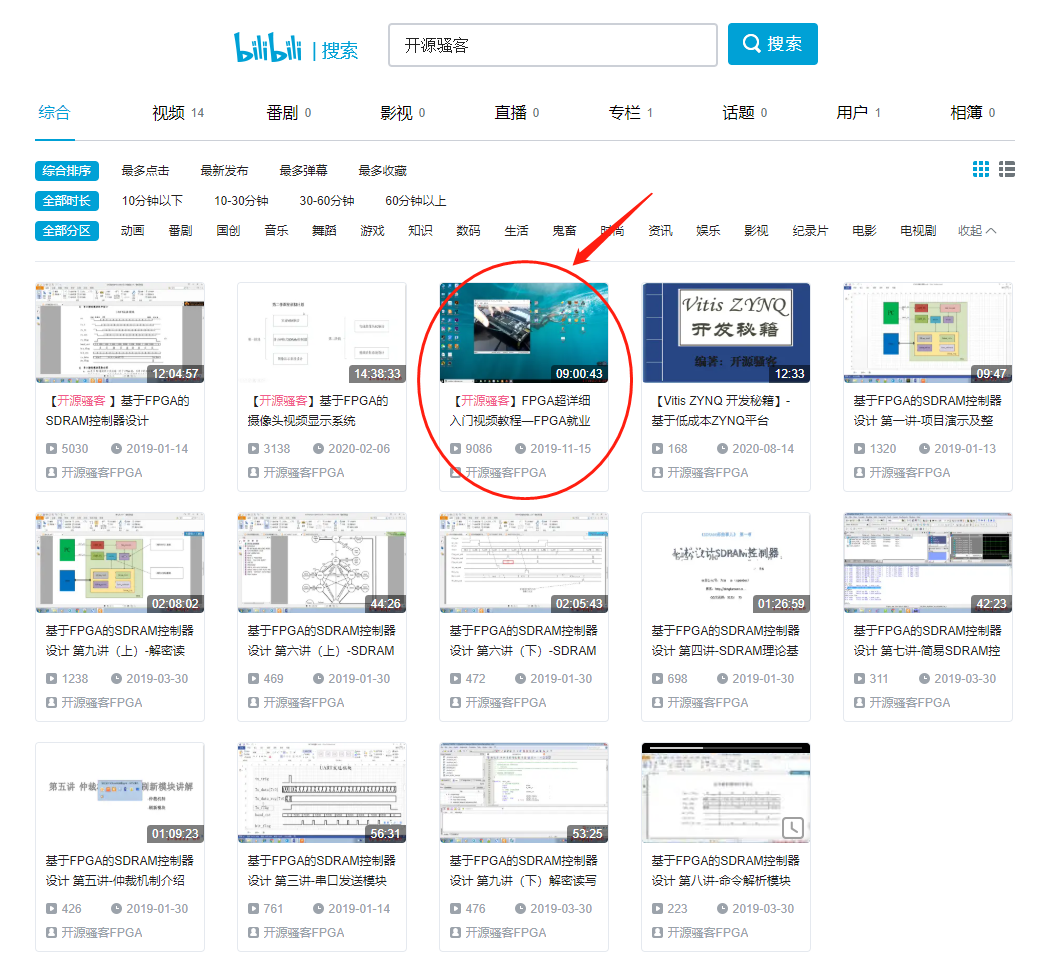Open the 56:31 串口发送模块 thumbnail
1045x970 pixels.
(x=322, y=793)
